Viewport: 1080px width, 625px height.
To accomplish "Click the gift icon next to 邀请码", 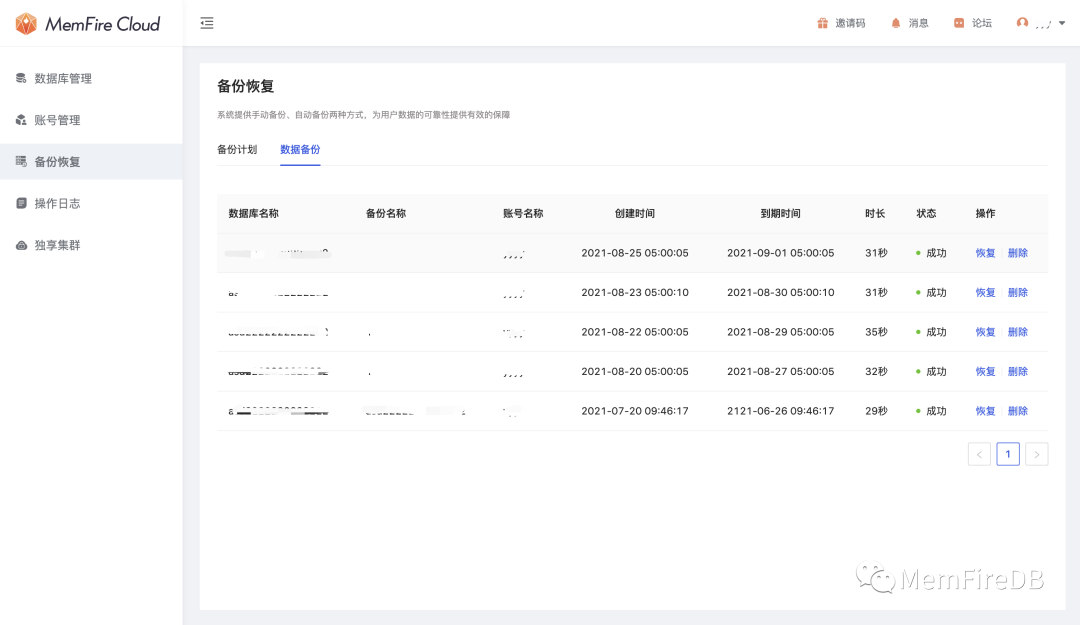I will (x=822, y=23).
